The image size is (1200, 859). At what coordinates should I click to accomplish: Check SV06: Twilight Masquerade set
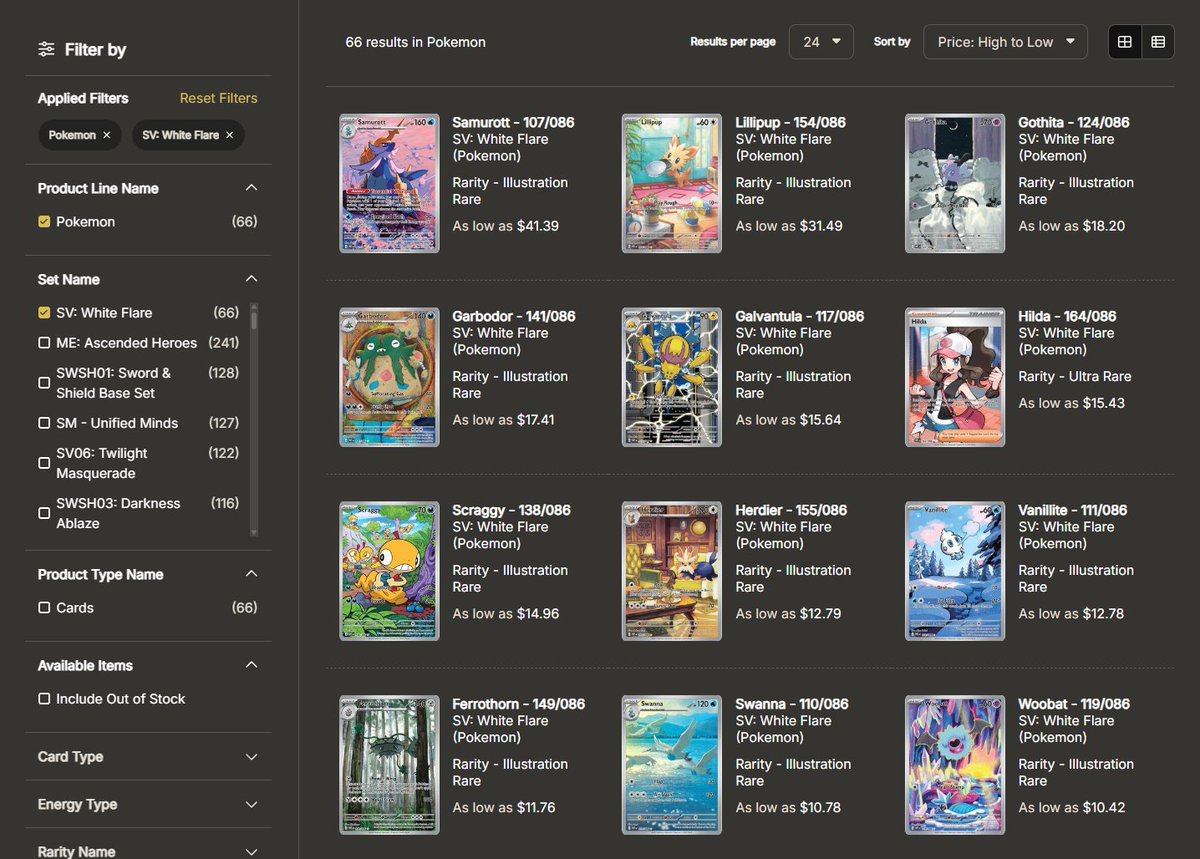pos(44,463)
